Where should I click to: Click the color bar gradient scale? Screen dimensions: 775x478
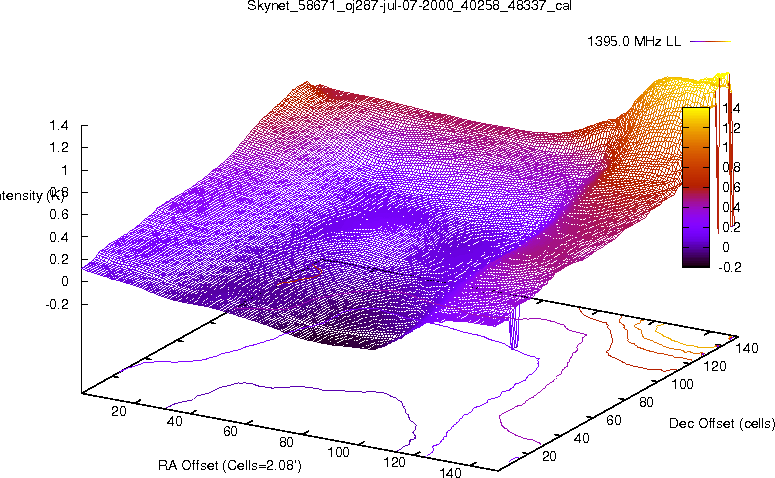[x=695, y=187]
